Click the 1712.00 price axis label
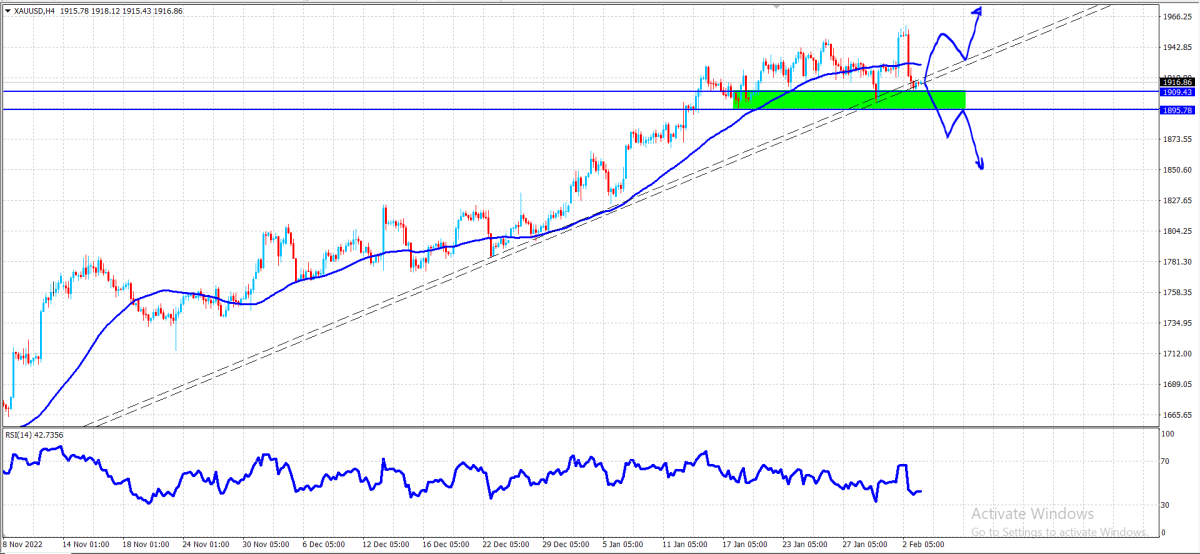The width and height of the screenshot is (1200, 554). pyautogui.click(x=1177, y=354)
